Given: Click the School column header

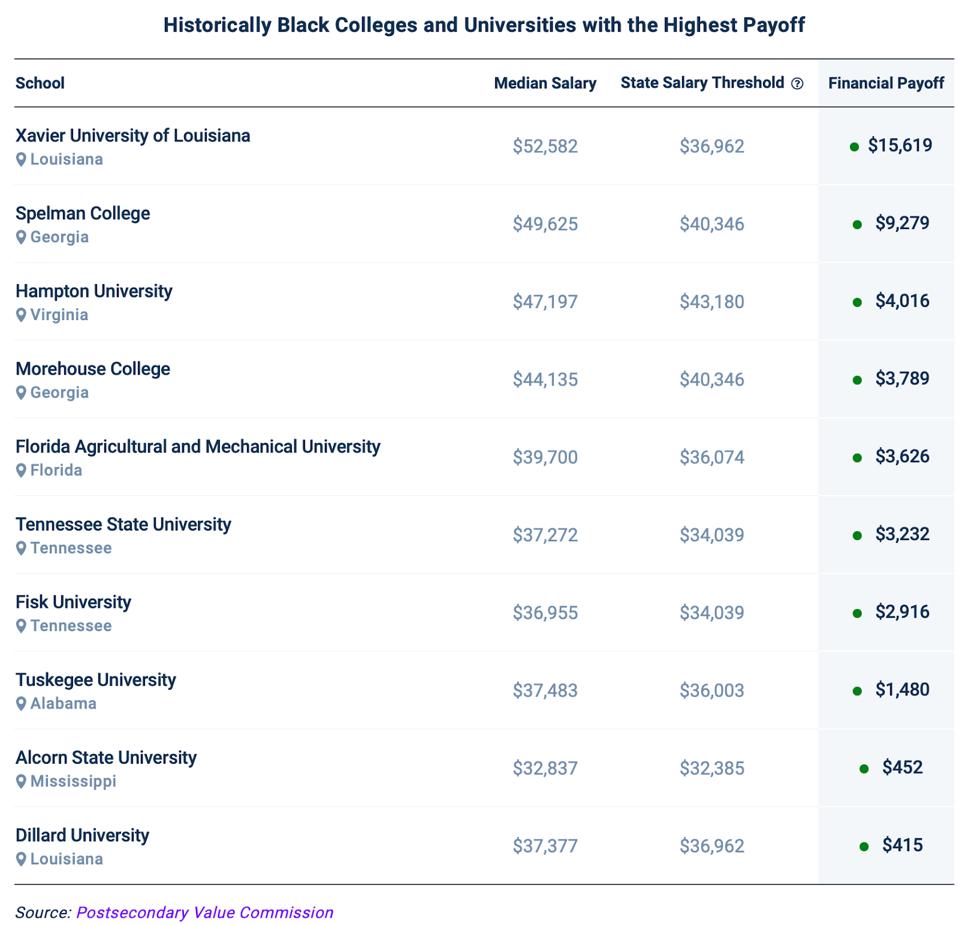Looking at the screenshot, I should pos(40,84).
